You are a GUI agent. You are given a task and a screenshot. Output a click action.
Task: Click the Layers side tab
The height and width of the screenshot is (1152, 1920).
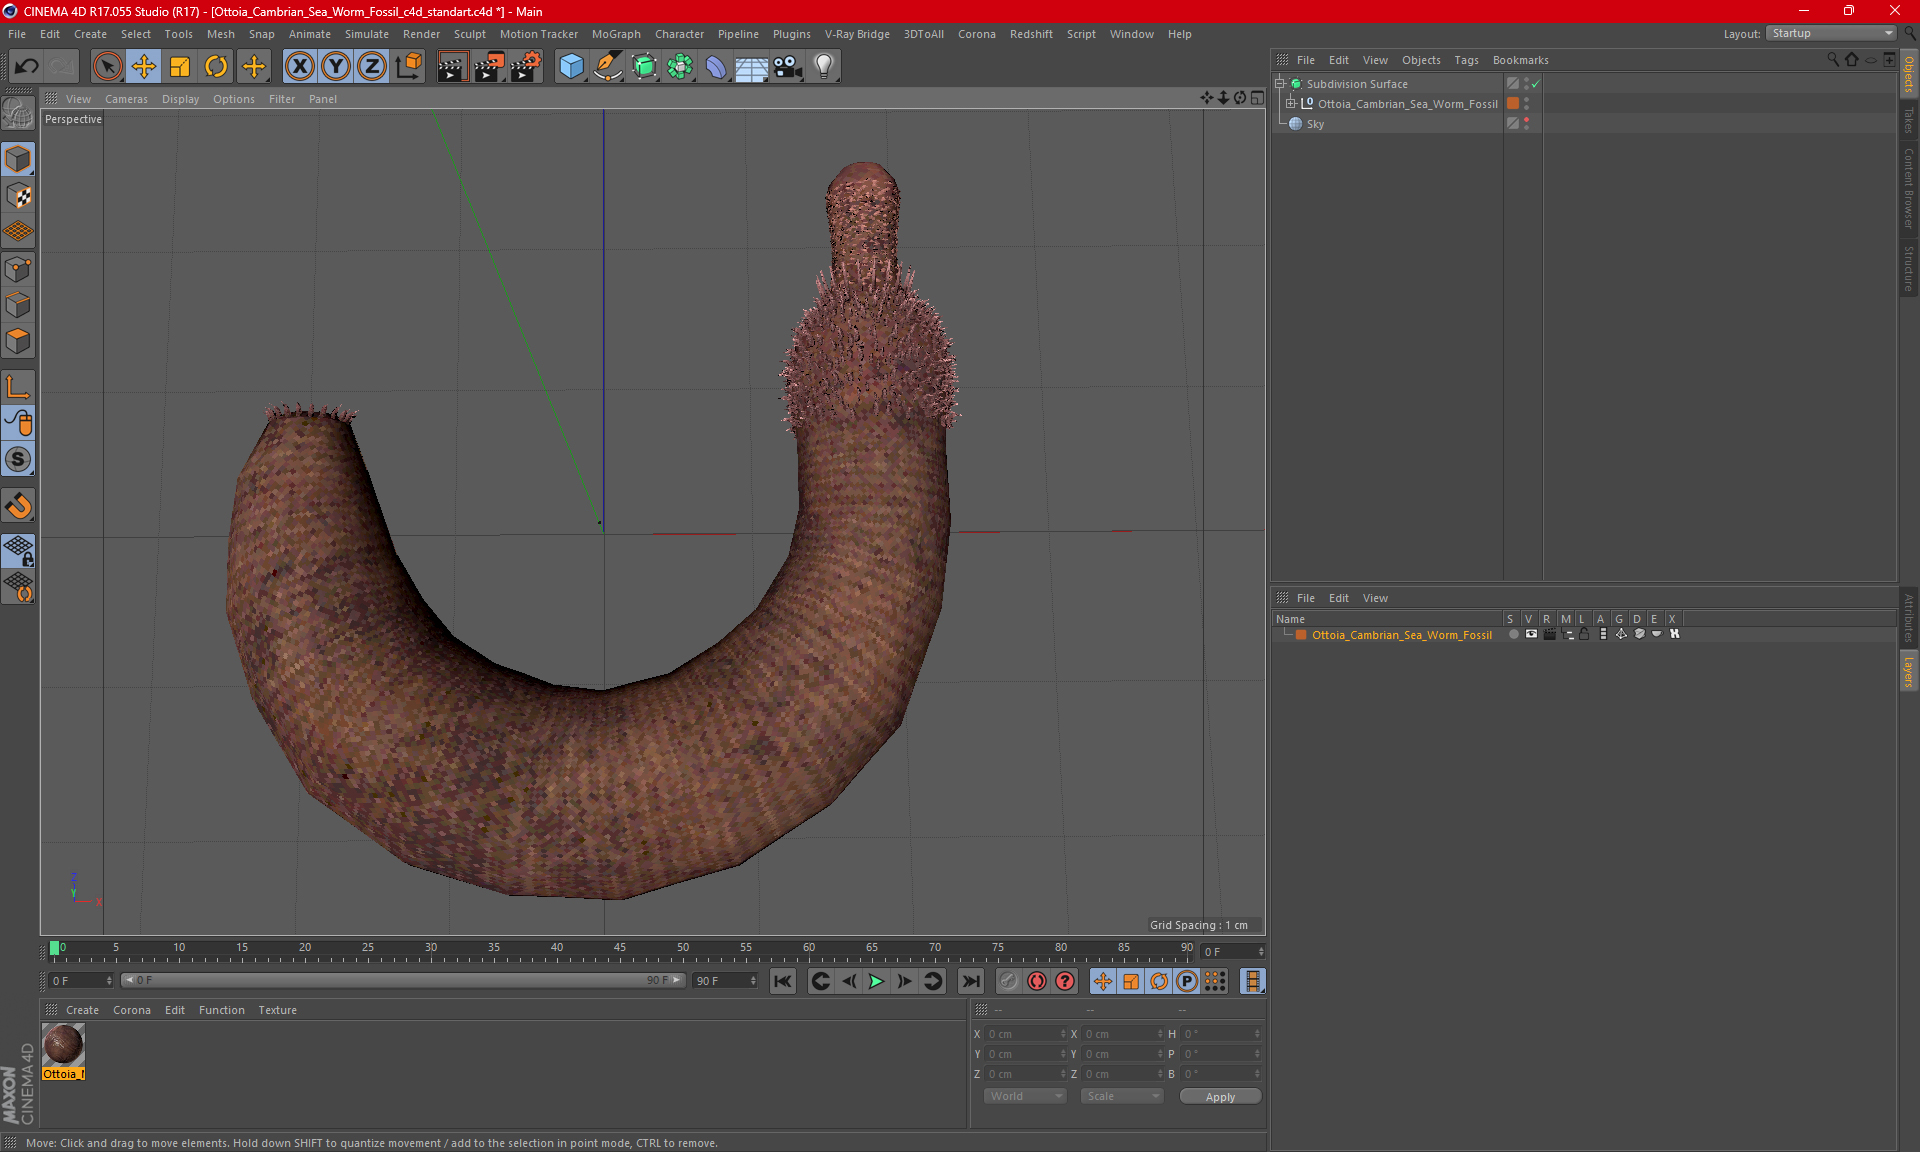[x=1908, y=672]
